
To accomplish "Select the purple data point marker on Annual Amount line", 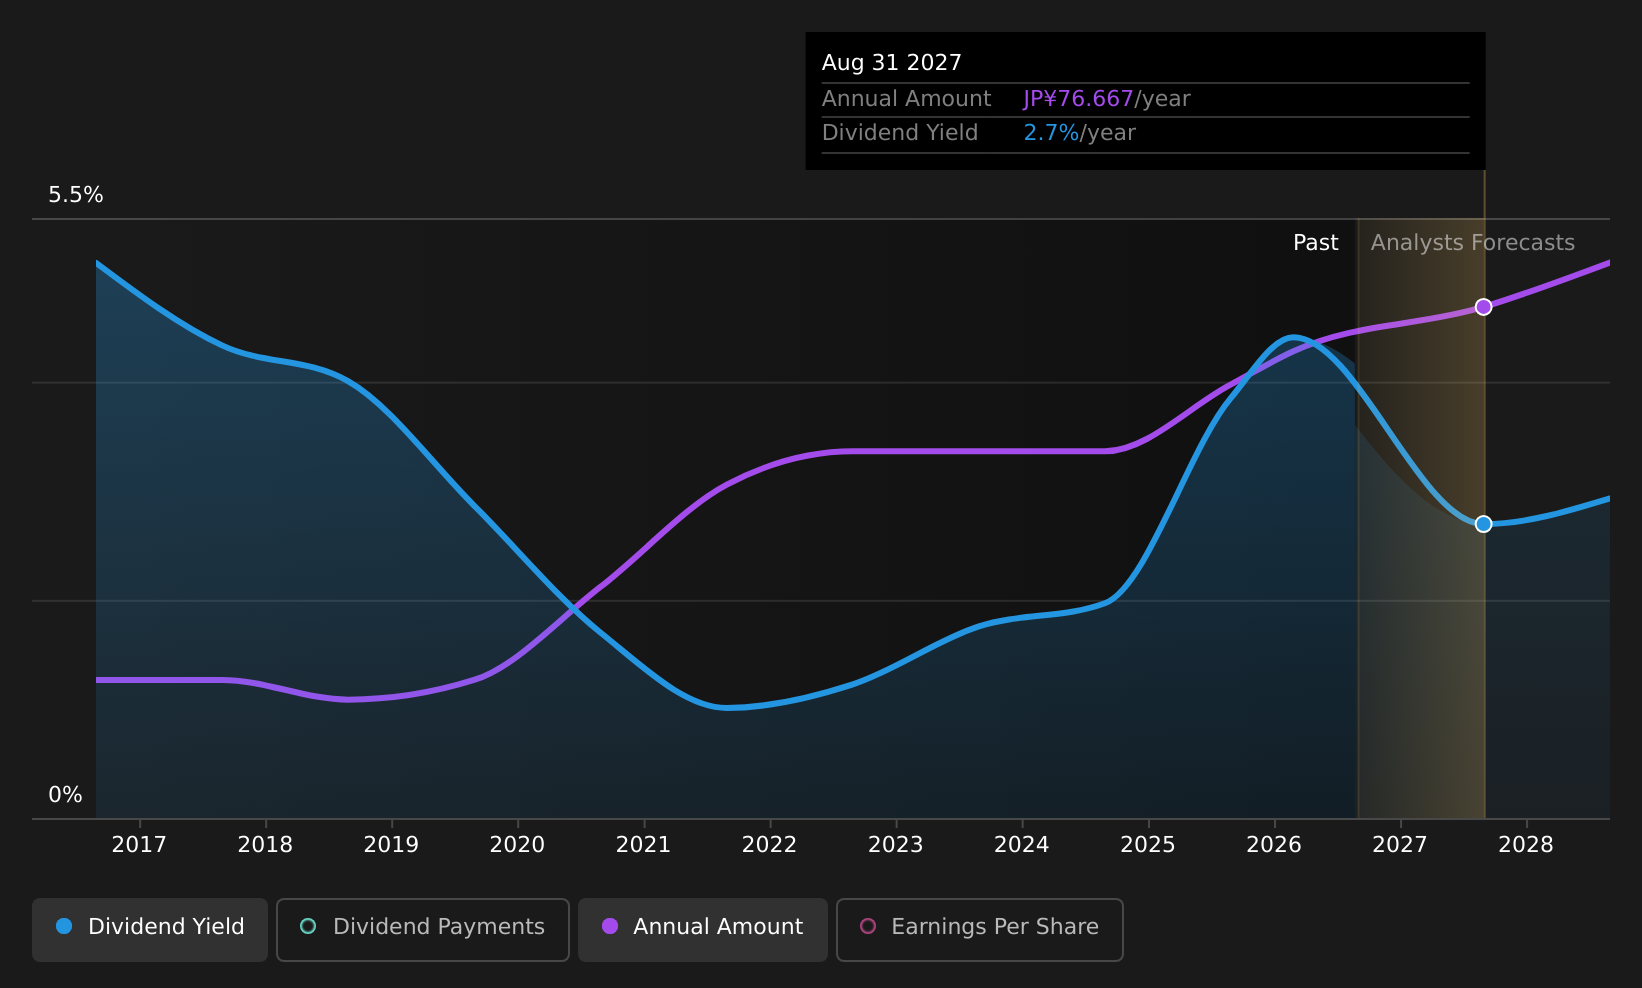I will pyautogui.click(x=1484, y=307).
